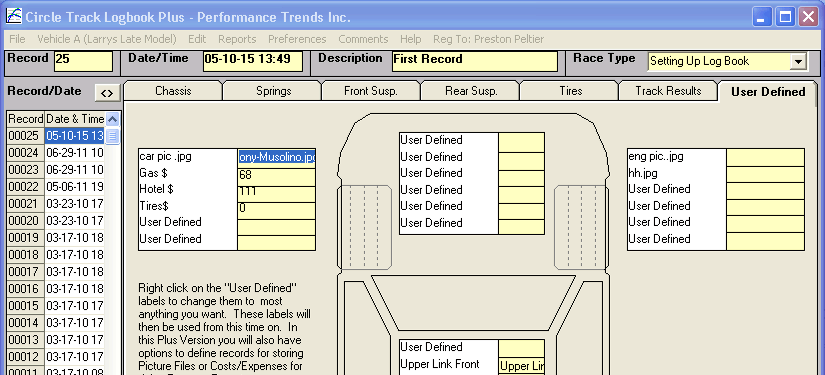
Task: Switch to the Front Susp. tab
Action: pyautogui.click(x=371, y=91)
